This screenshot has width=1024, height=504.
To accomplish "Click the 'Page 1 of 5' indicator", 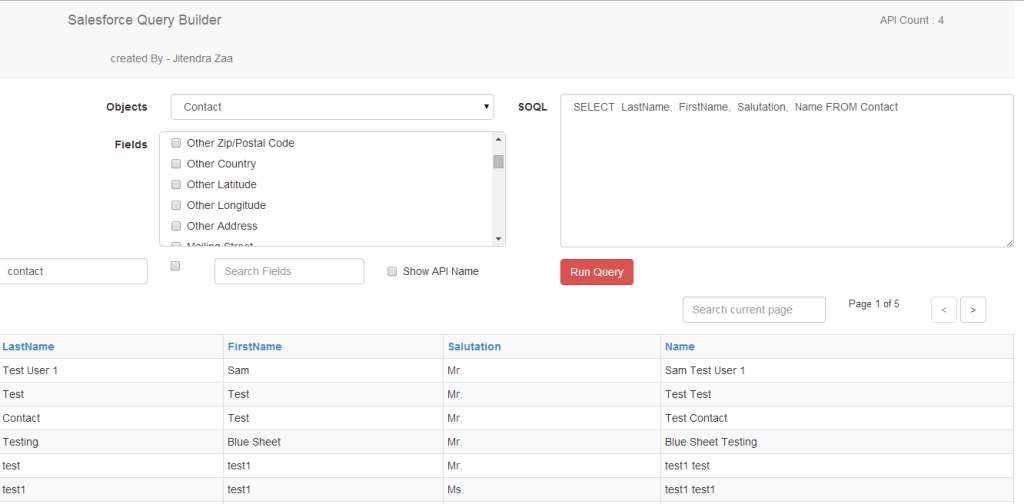I will click(874, 304).
